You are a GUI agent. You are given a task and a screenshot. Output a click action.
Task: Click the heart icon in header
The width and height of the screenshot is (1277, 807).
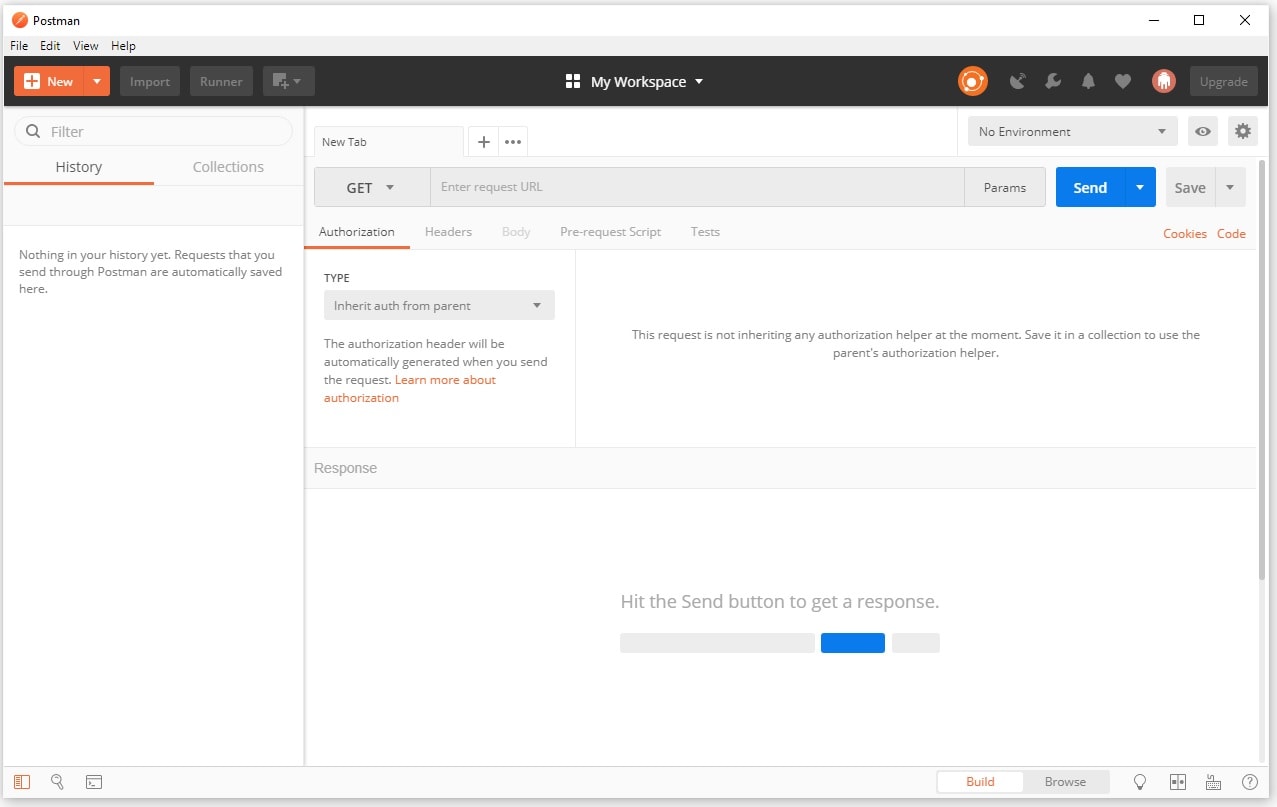pos(1123,82)
